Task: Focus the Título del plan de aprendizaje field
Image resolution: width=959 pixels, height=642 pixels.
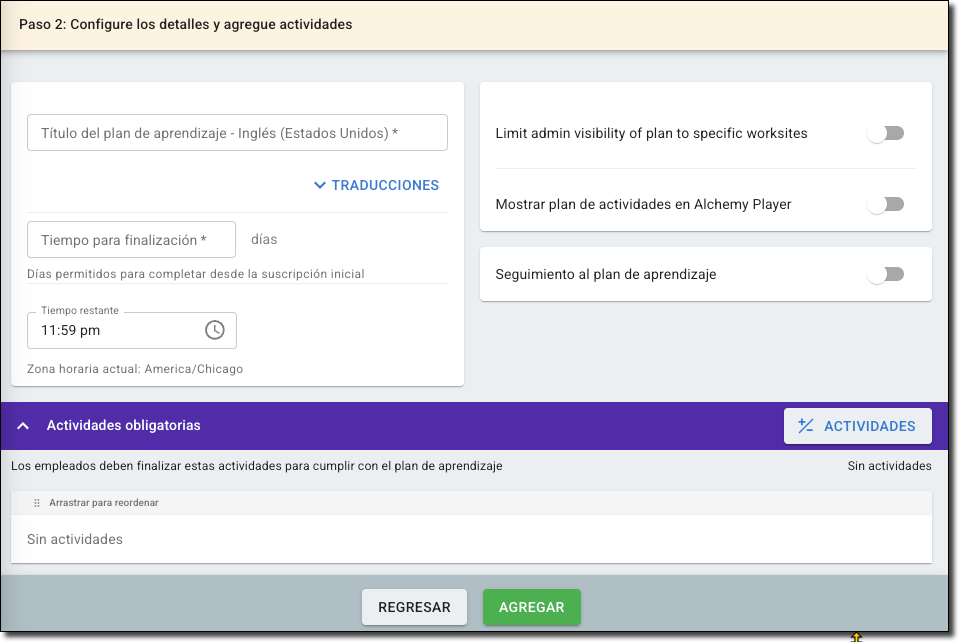Action: tap(237, 133)
